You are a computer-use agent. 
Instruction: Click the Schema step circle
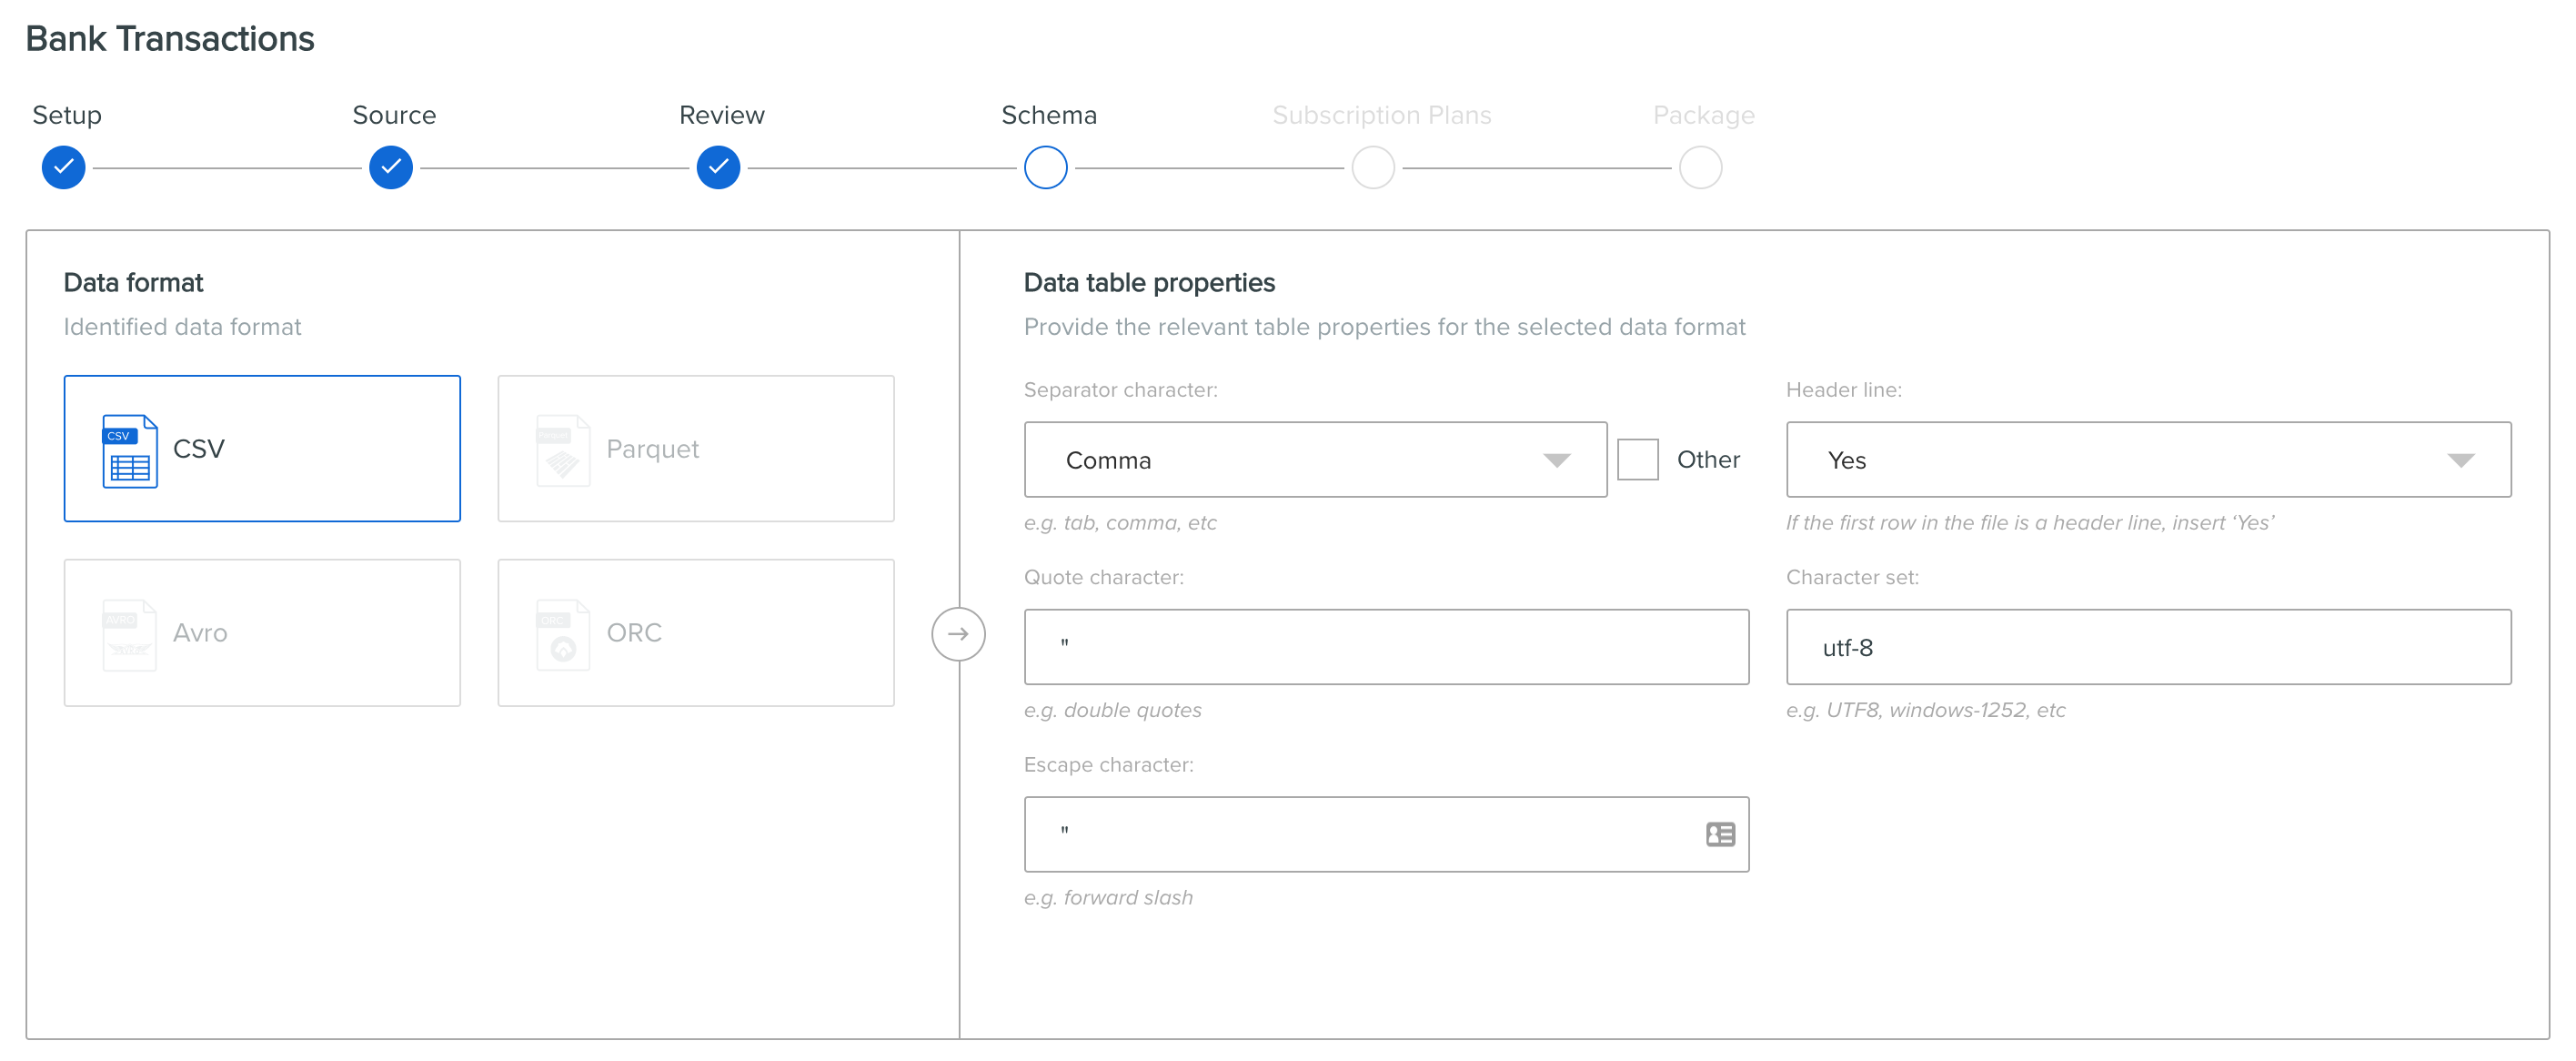(1046, 167)
